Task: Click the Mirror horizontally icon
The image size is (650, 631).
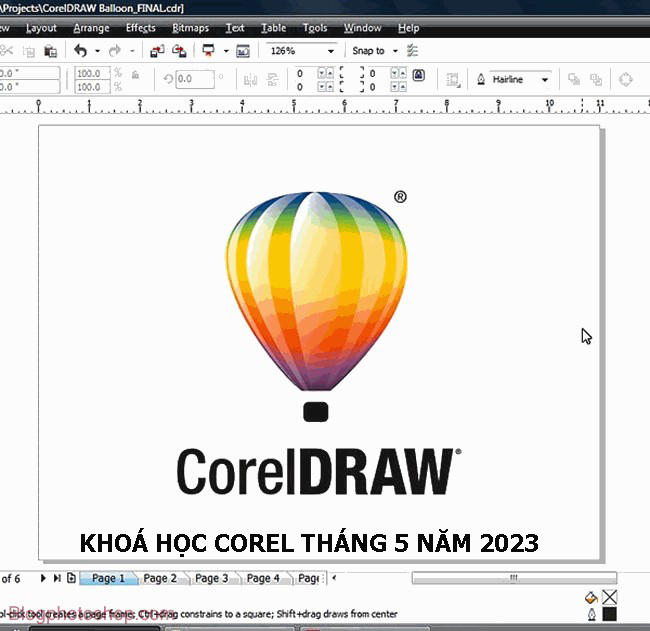Action: (250, 80)
